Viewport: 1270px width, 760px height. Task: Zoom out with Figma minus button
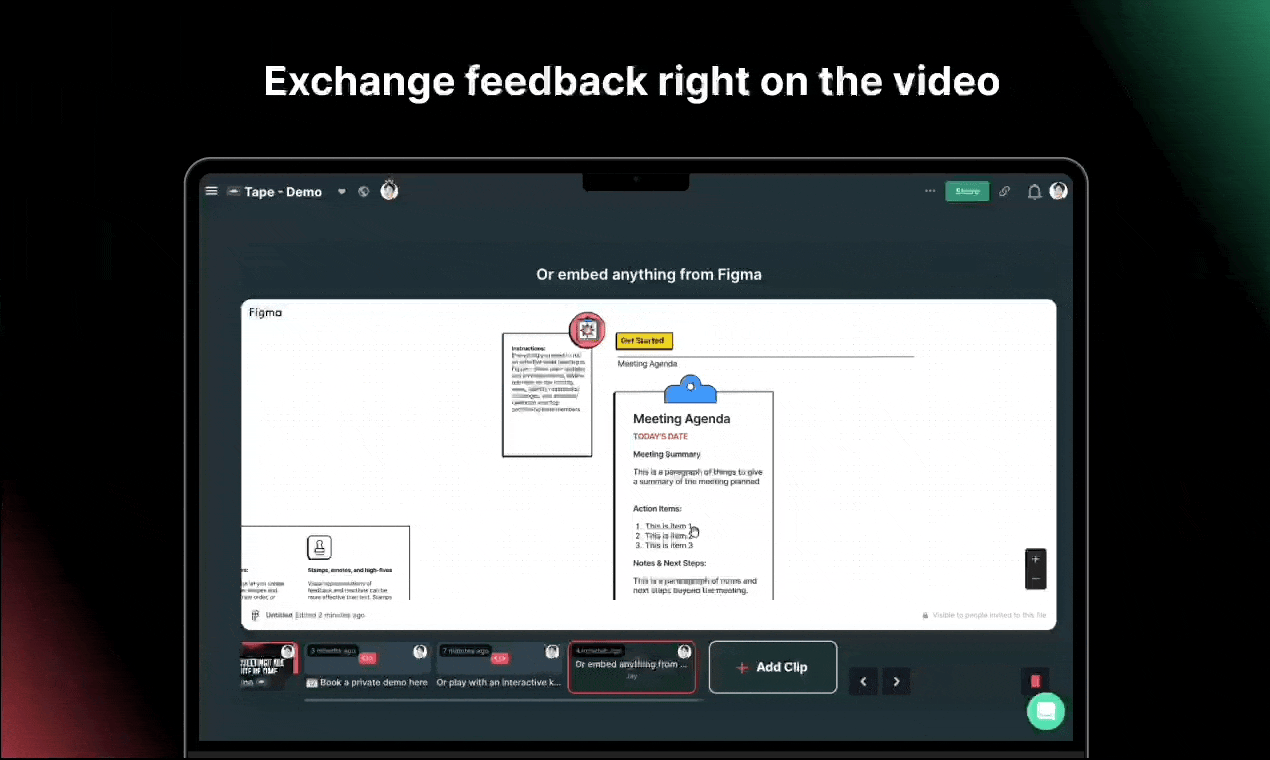[1035, 578]
